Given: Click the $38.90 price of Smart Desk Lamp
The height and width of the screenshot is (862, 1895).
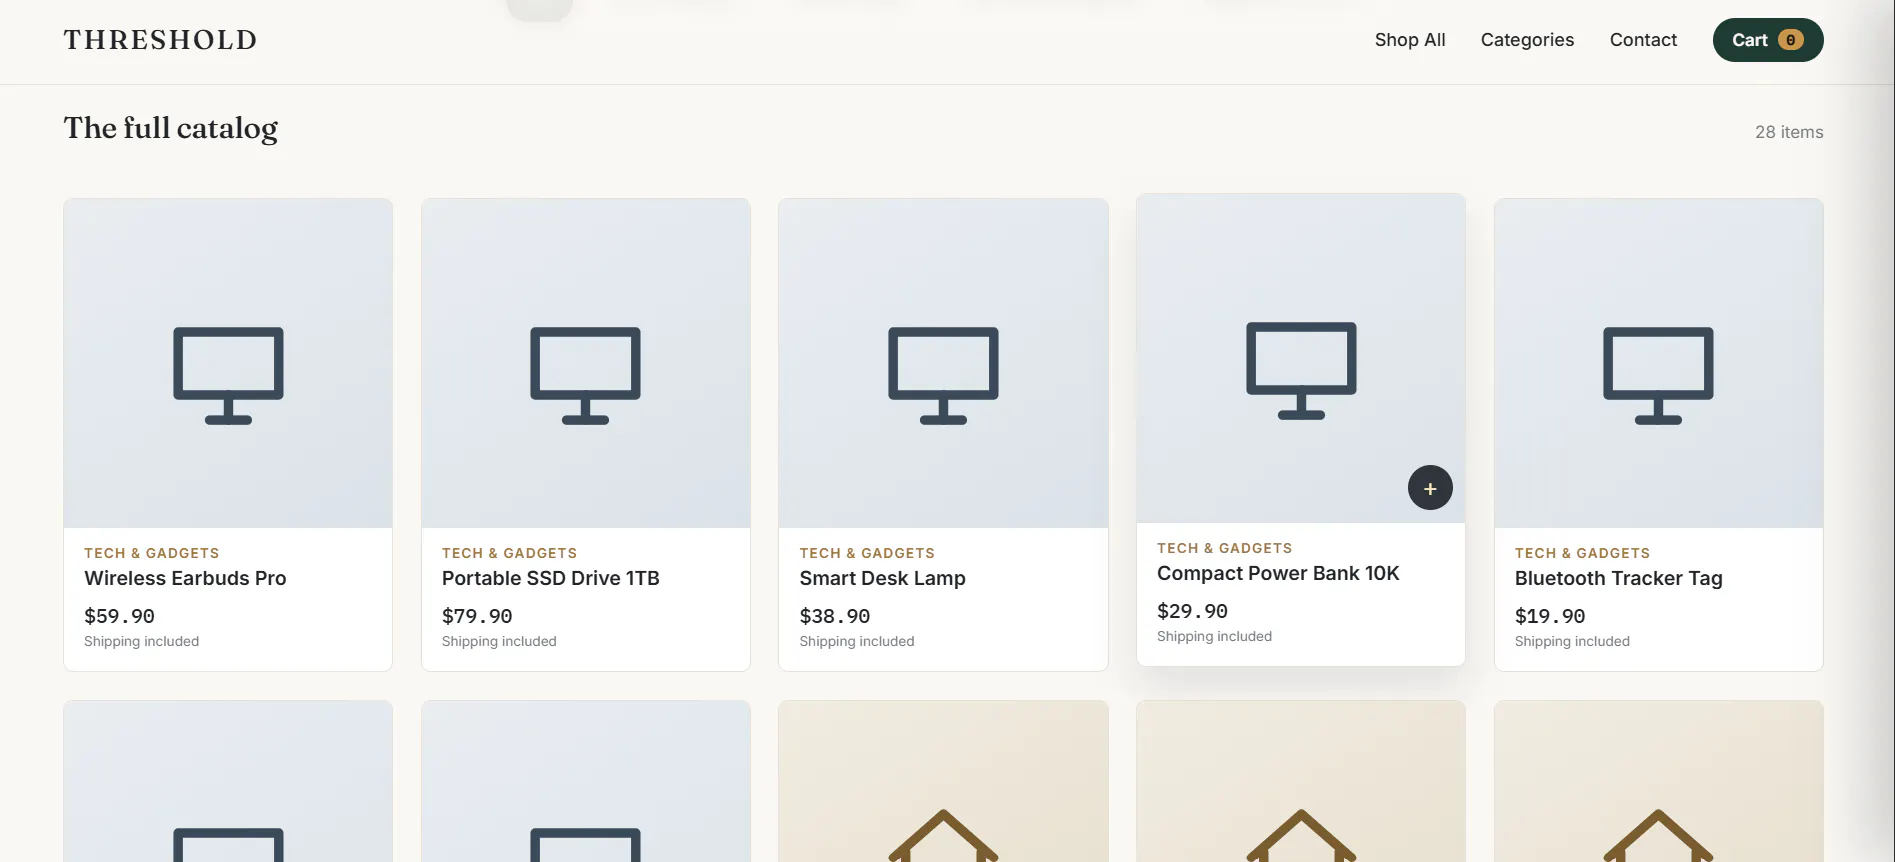Looking at the screenshot, I should click(835, 616).
